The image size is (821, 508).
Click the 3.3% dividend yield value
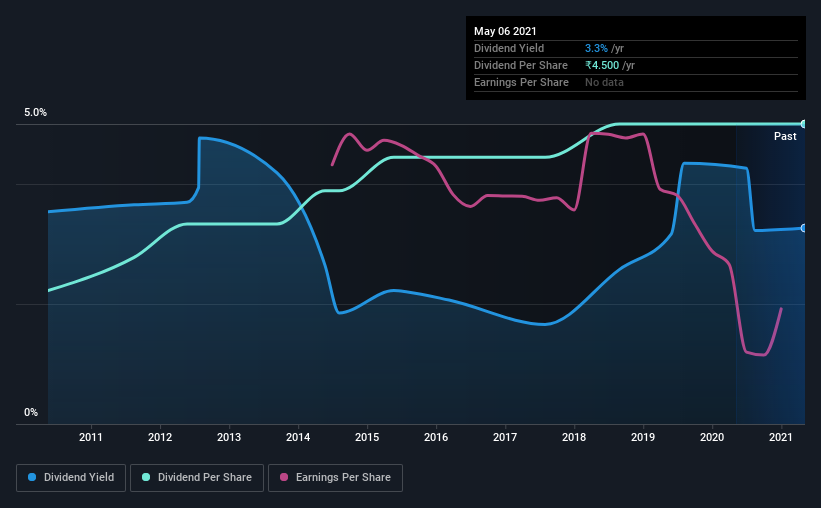(596, 48)
